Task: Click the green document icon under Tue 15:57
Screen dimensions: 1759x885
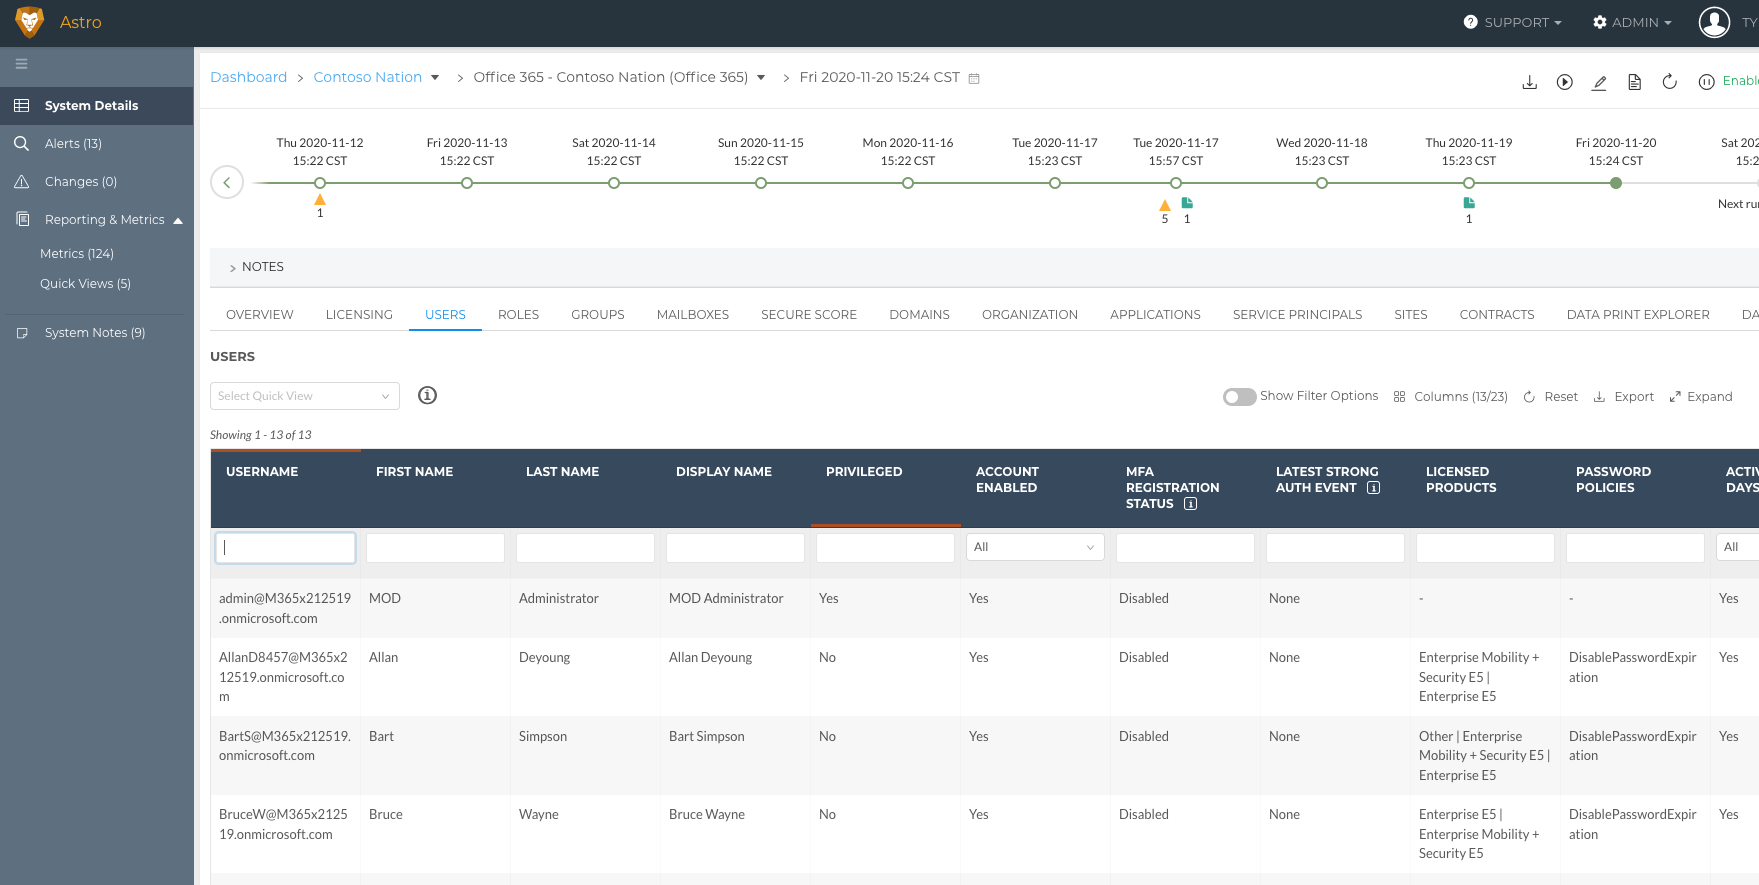Action: tap(1187, 203)
